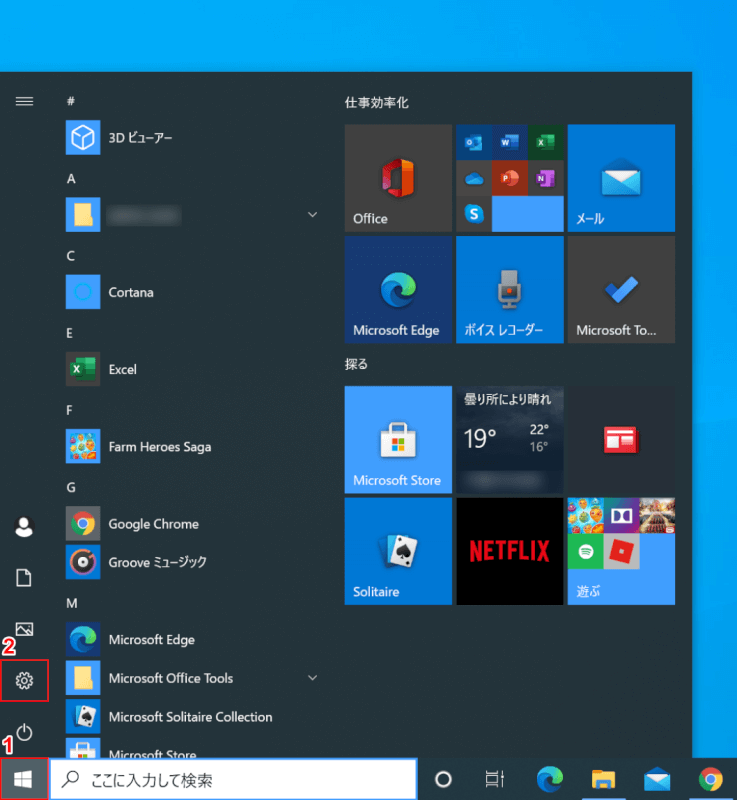Open Groove ミュージック from the app list
737x800 pixels.
pyautogui.click(x=157, y=562)
